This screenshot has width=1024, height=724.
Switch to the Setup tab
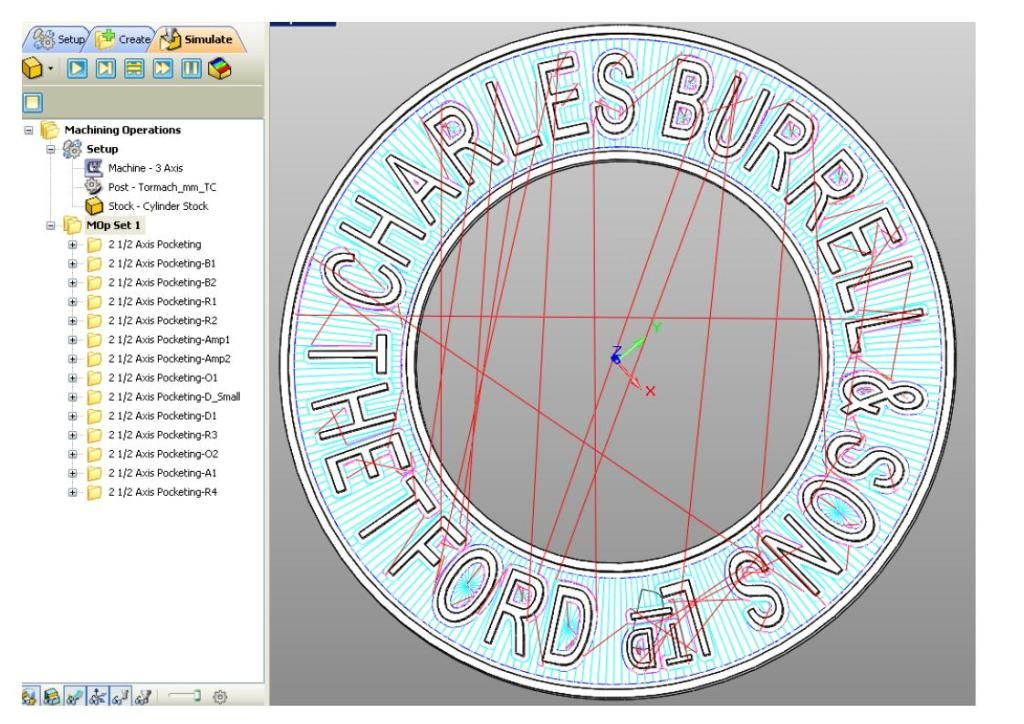point(59,39)
